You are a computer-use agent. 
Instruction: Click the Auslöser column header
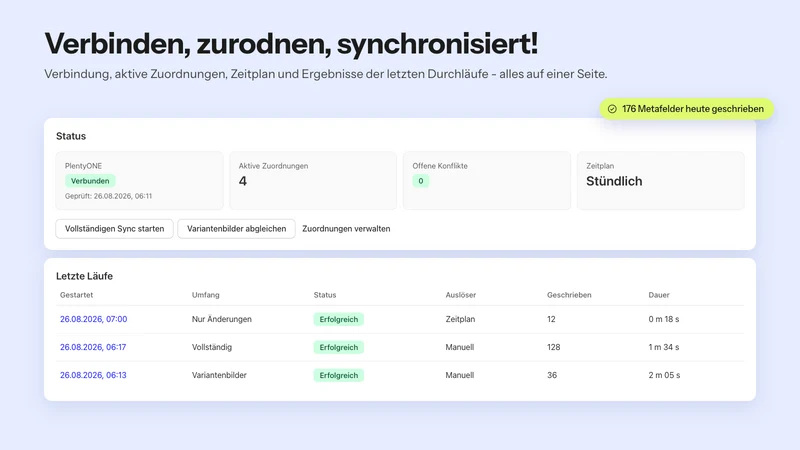[x=461, y=295]
